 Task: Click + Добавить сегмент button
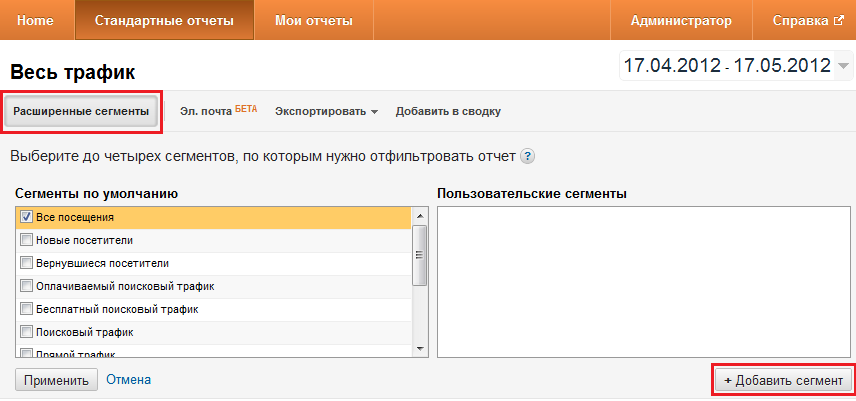(783, 380)
